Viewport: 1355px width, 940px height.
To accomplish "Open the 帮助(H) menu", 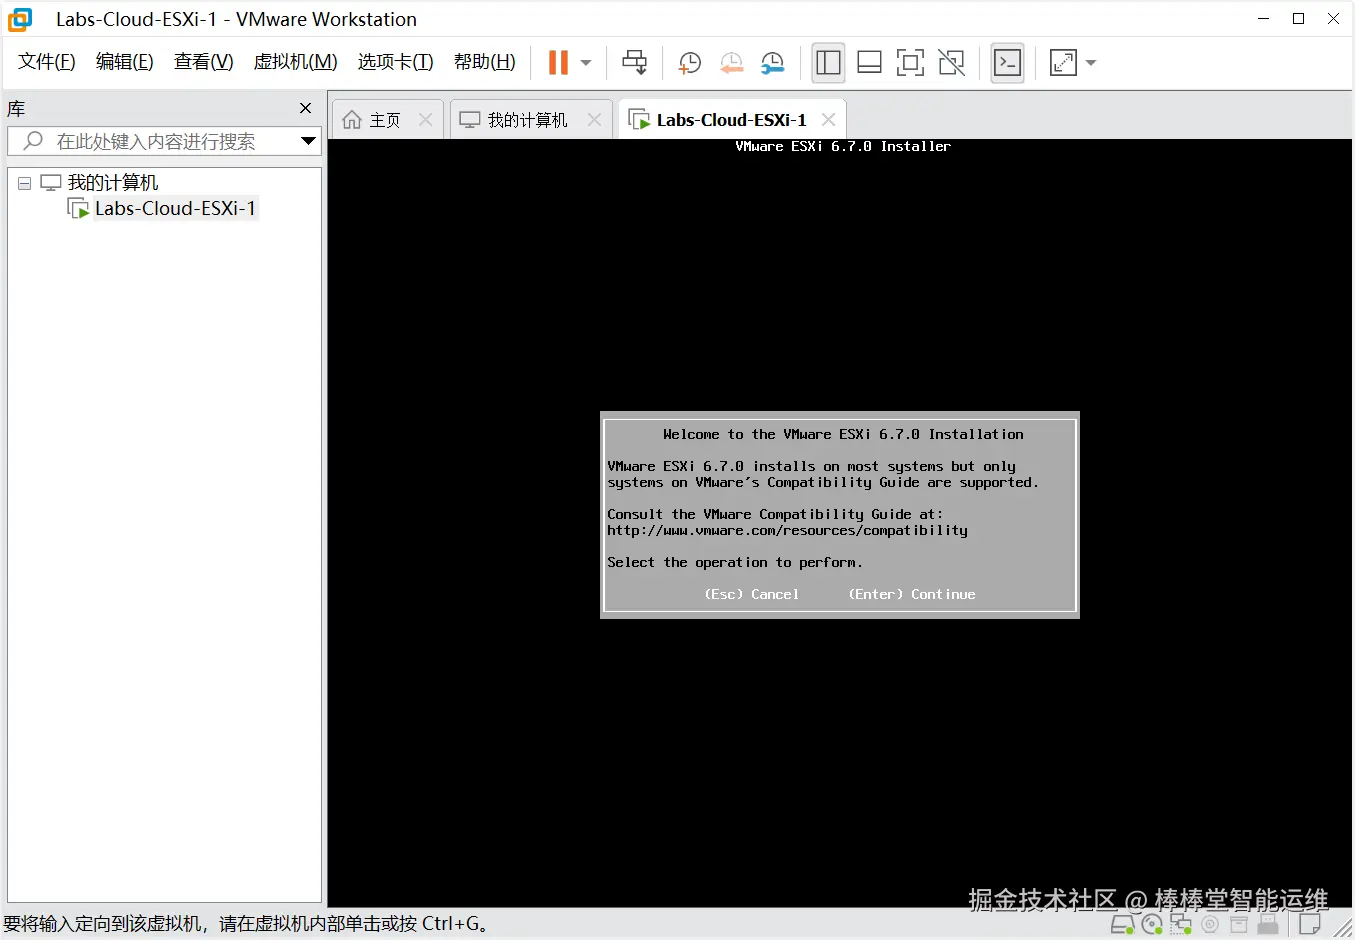I will pyautogui.click(x=485, y=62).
